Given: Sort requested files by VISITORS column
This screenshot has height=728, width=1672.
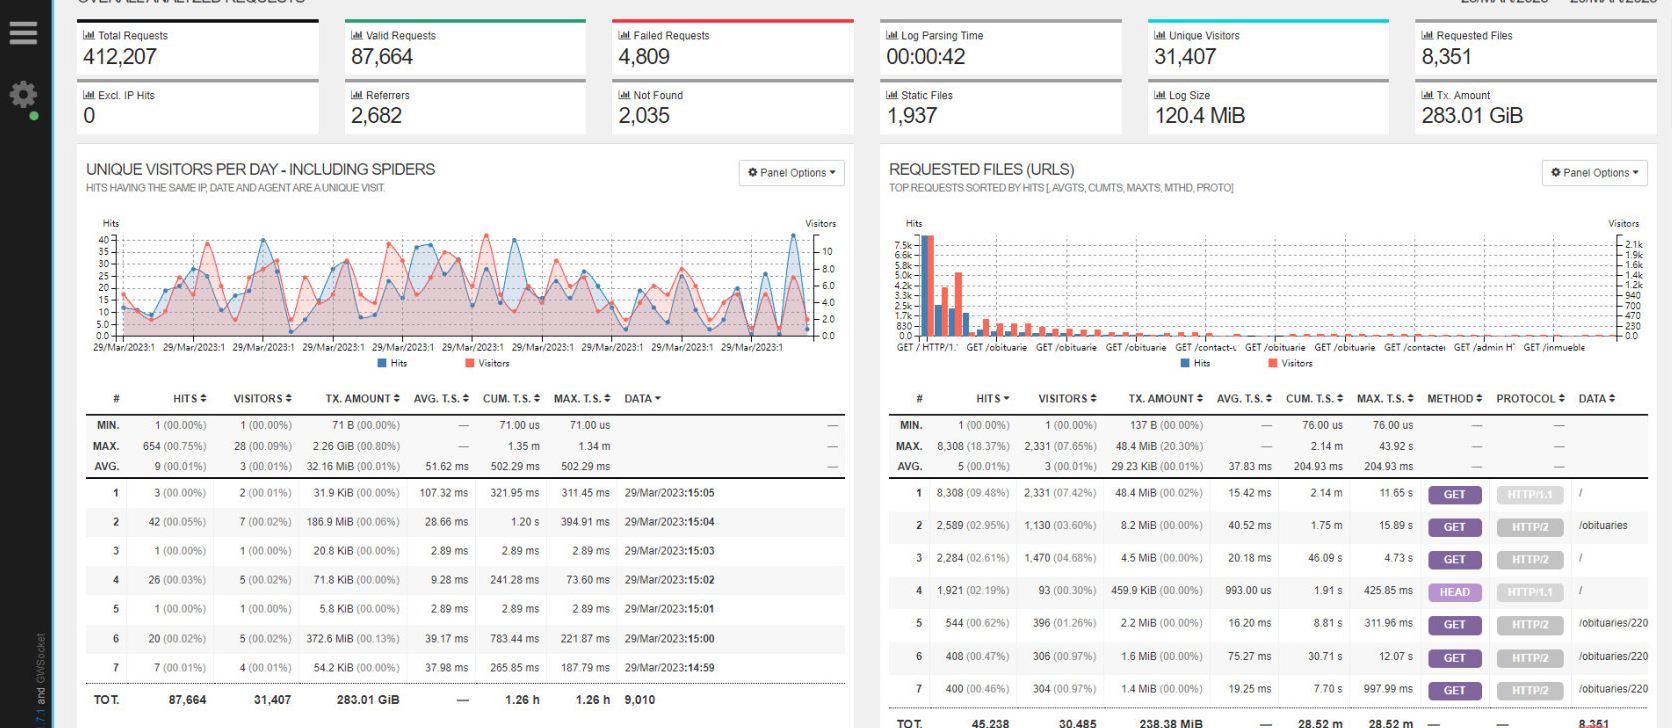Looking at the screenshot, I should [x=1067, y=398].
